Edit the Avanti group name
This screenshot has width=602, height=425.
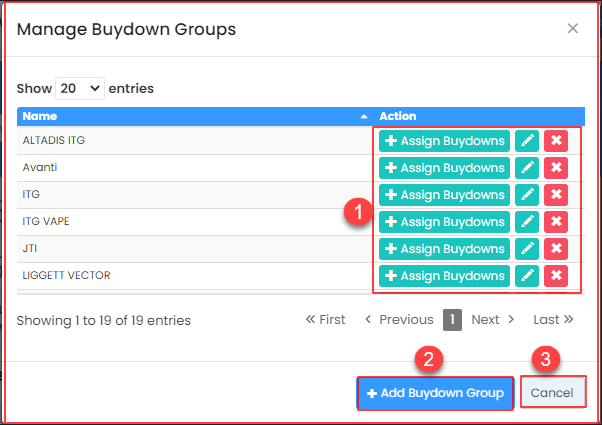[527, 168]
